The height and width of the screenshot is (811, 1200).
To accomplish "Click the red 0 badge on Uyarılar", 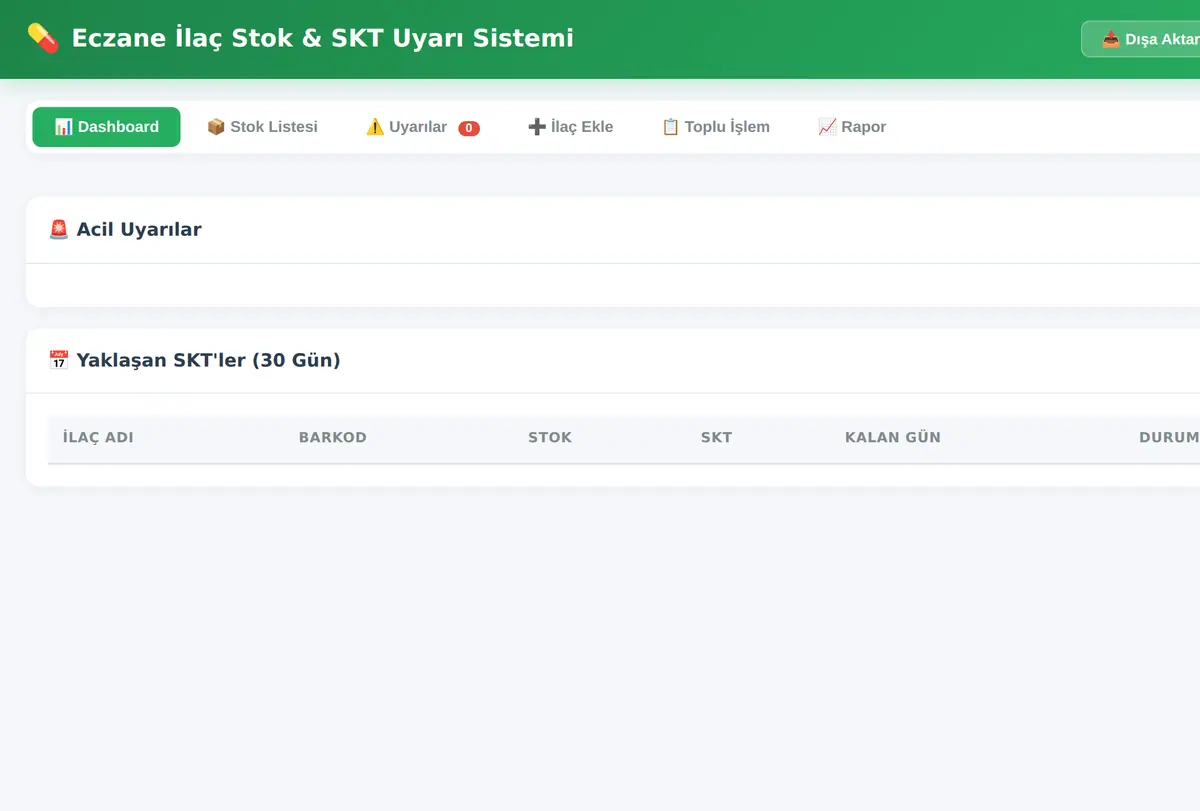I will click(469, 128).
